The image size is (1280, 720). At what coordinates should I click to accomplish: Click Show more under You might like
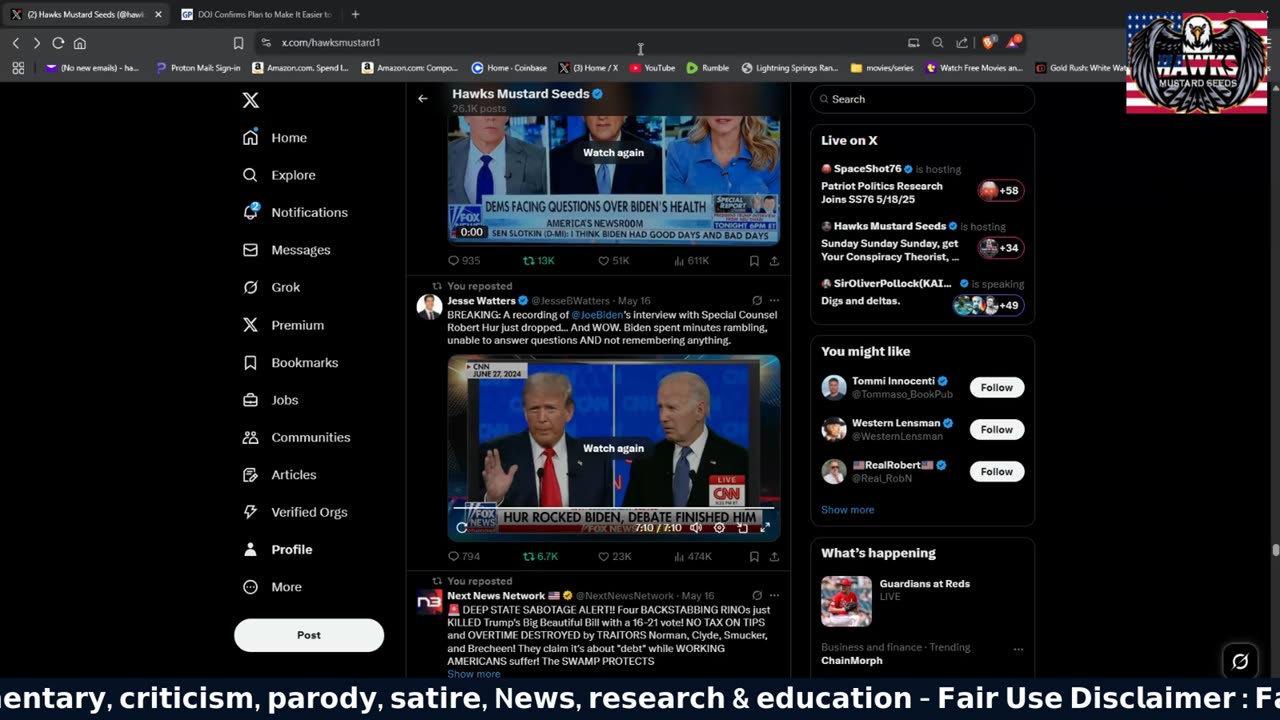coord(847,510)
